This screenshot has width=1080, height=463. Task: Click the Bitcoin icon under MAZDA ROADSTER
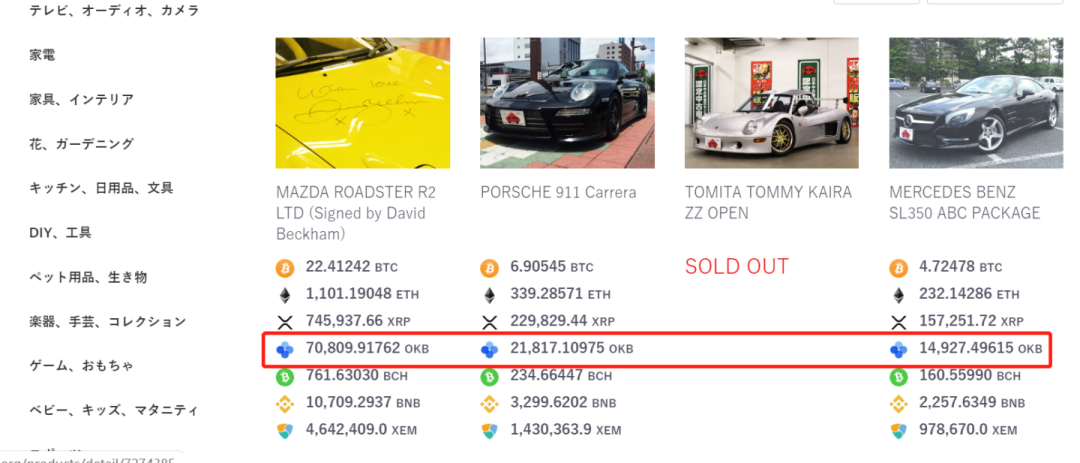(x=286, y=268)
